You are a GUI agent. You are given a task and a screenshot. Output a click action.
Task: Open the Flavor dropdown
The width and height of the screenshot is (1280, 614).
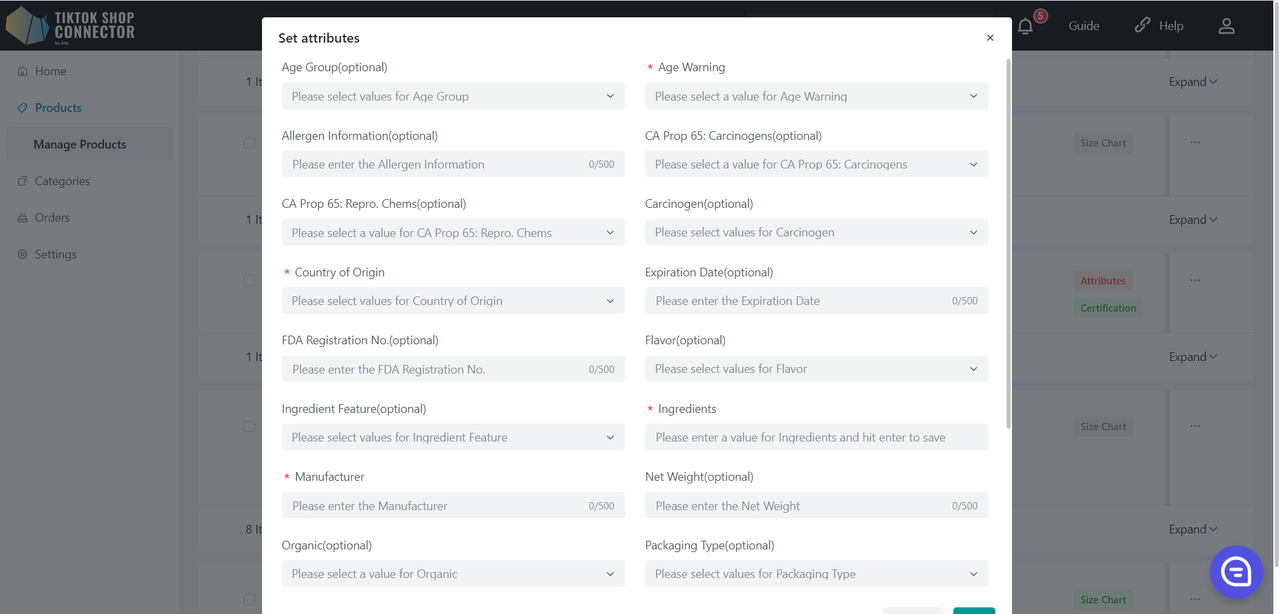(817, 369)
